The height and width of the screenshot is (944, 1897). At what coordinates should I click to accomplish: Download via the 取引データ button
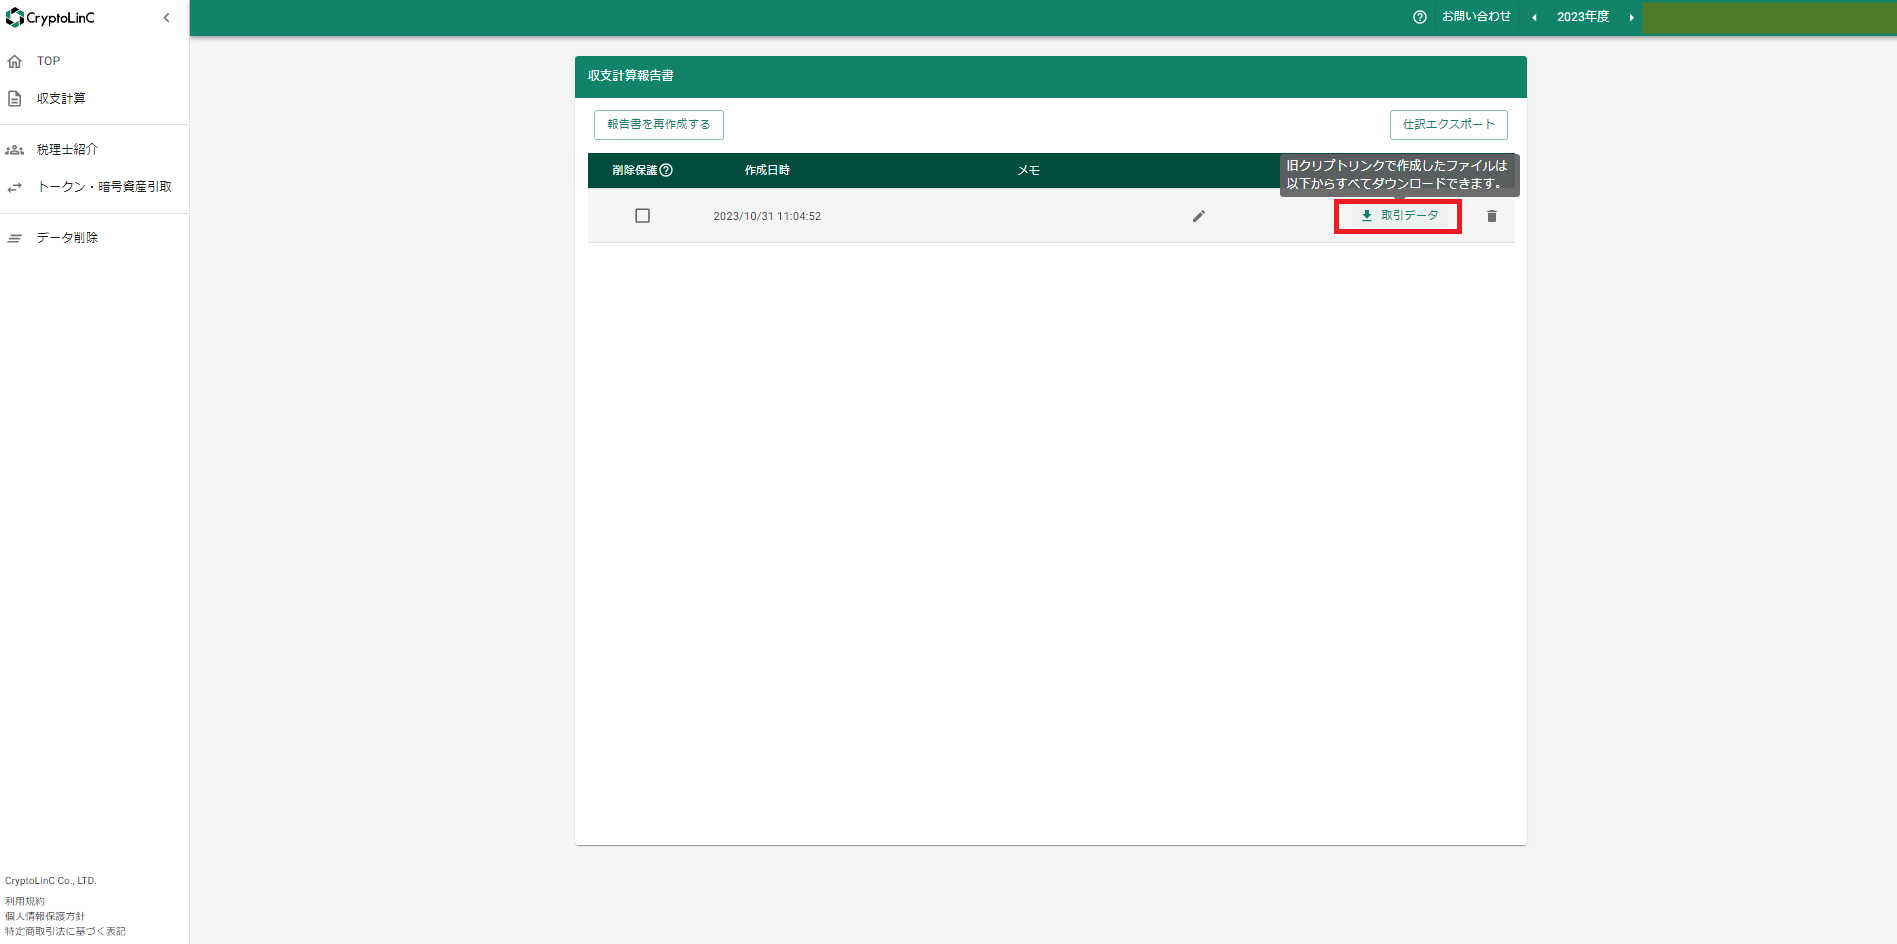click(x=1399, y=216)
